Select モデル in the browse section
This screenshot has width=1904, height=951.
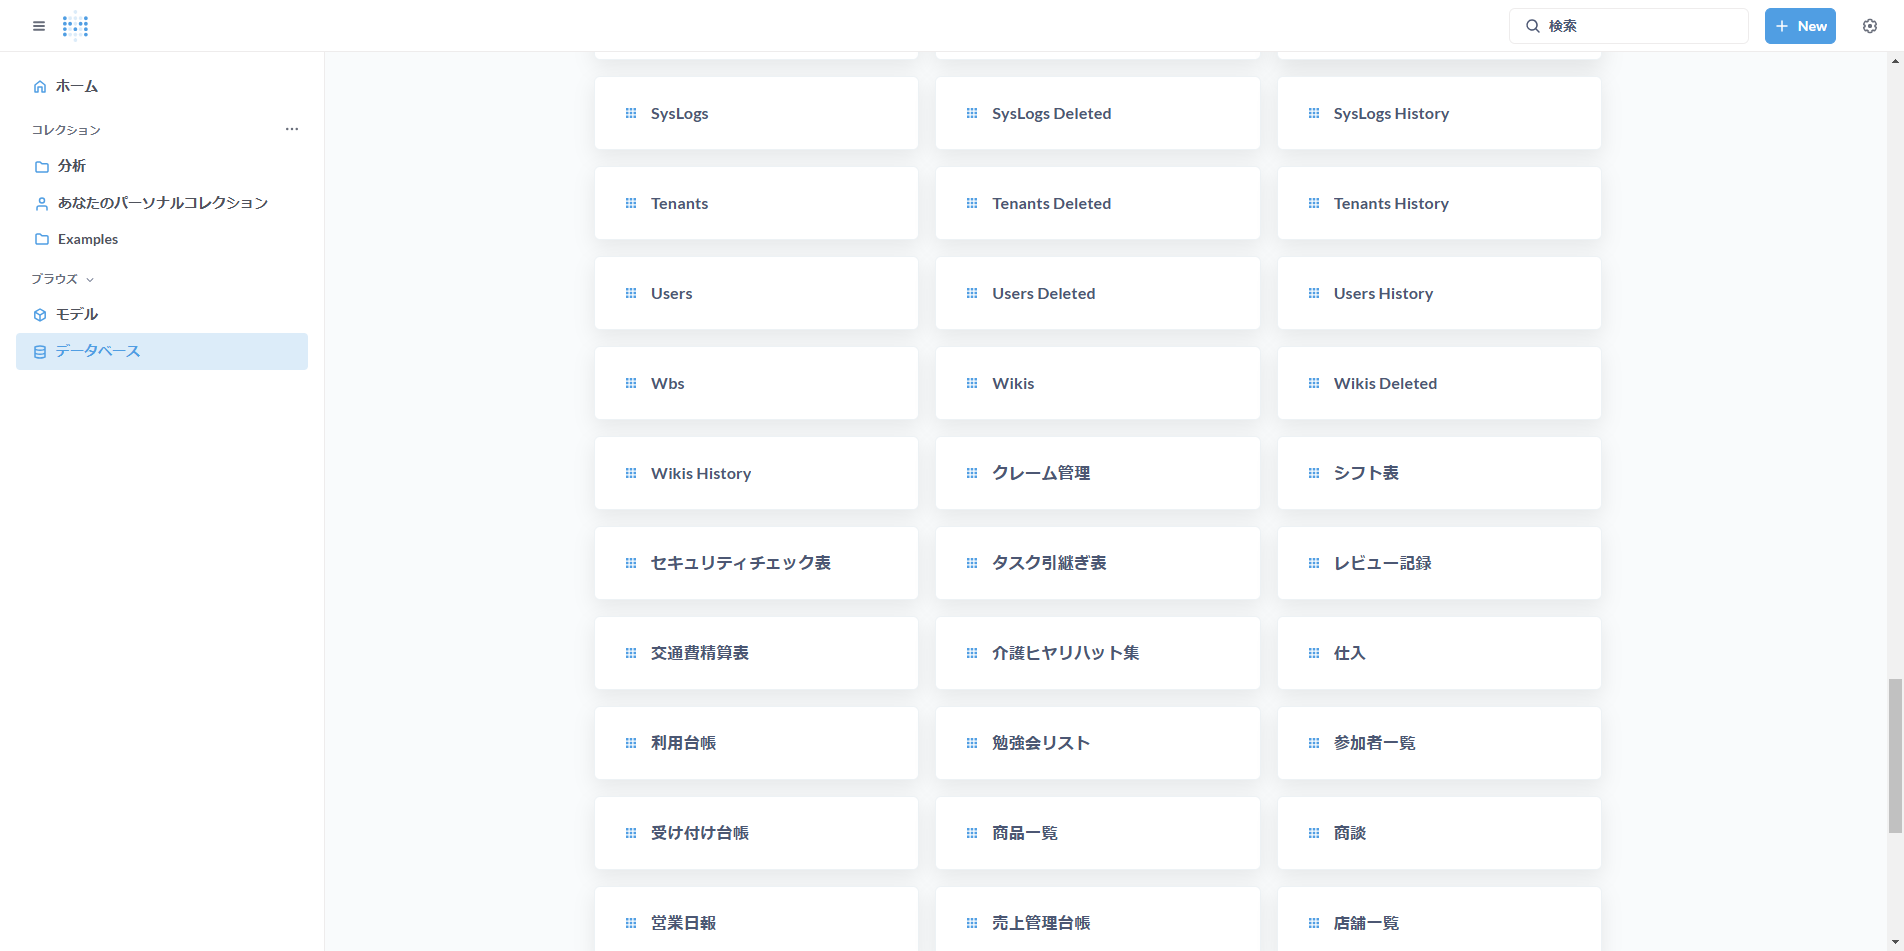(162, 314)
